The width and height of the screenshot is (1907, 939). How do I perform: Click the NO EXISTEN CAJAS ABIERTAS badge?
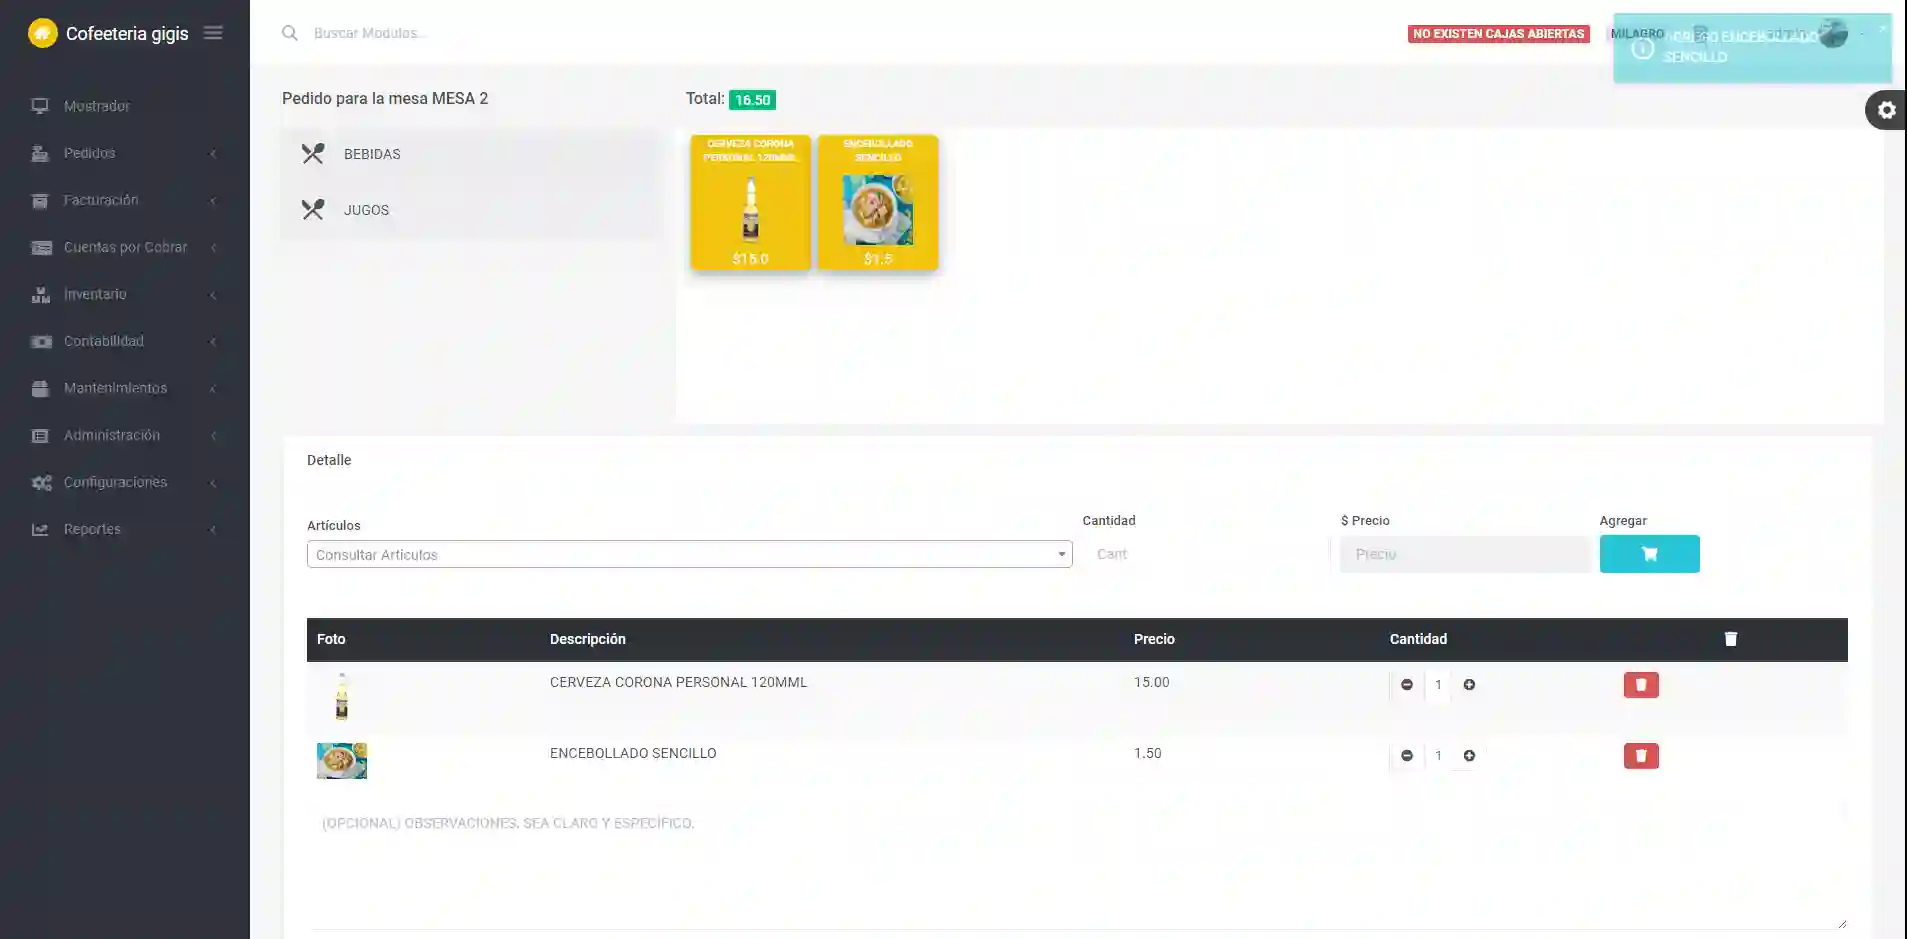1498,34
